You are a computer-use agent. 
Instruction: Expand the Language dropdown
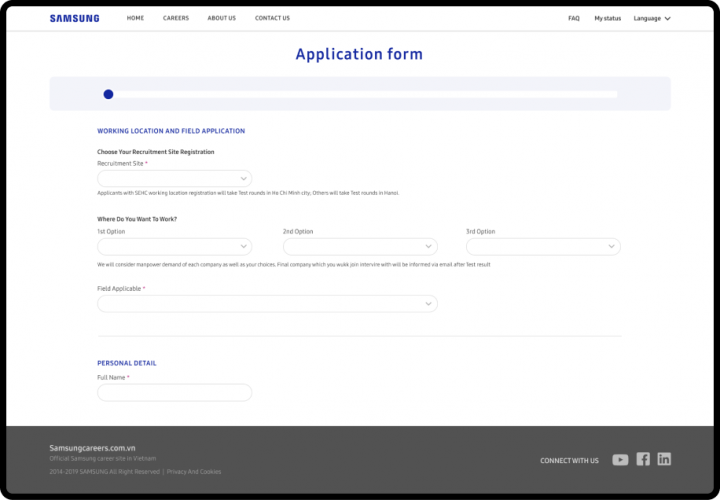(x=652, y=18)
